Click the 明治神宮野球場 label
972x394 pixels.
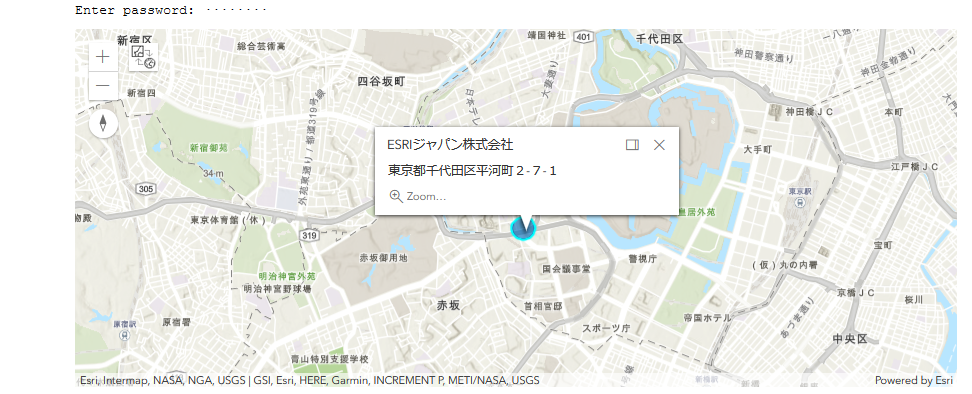pyautogui.click(x=277, y=289)
